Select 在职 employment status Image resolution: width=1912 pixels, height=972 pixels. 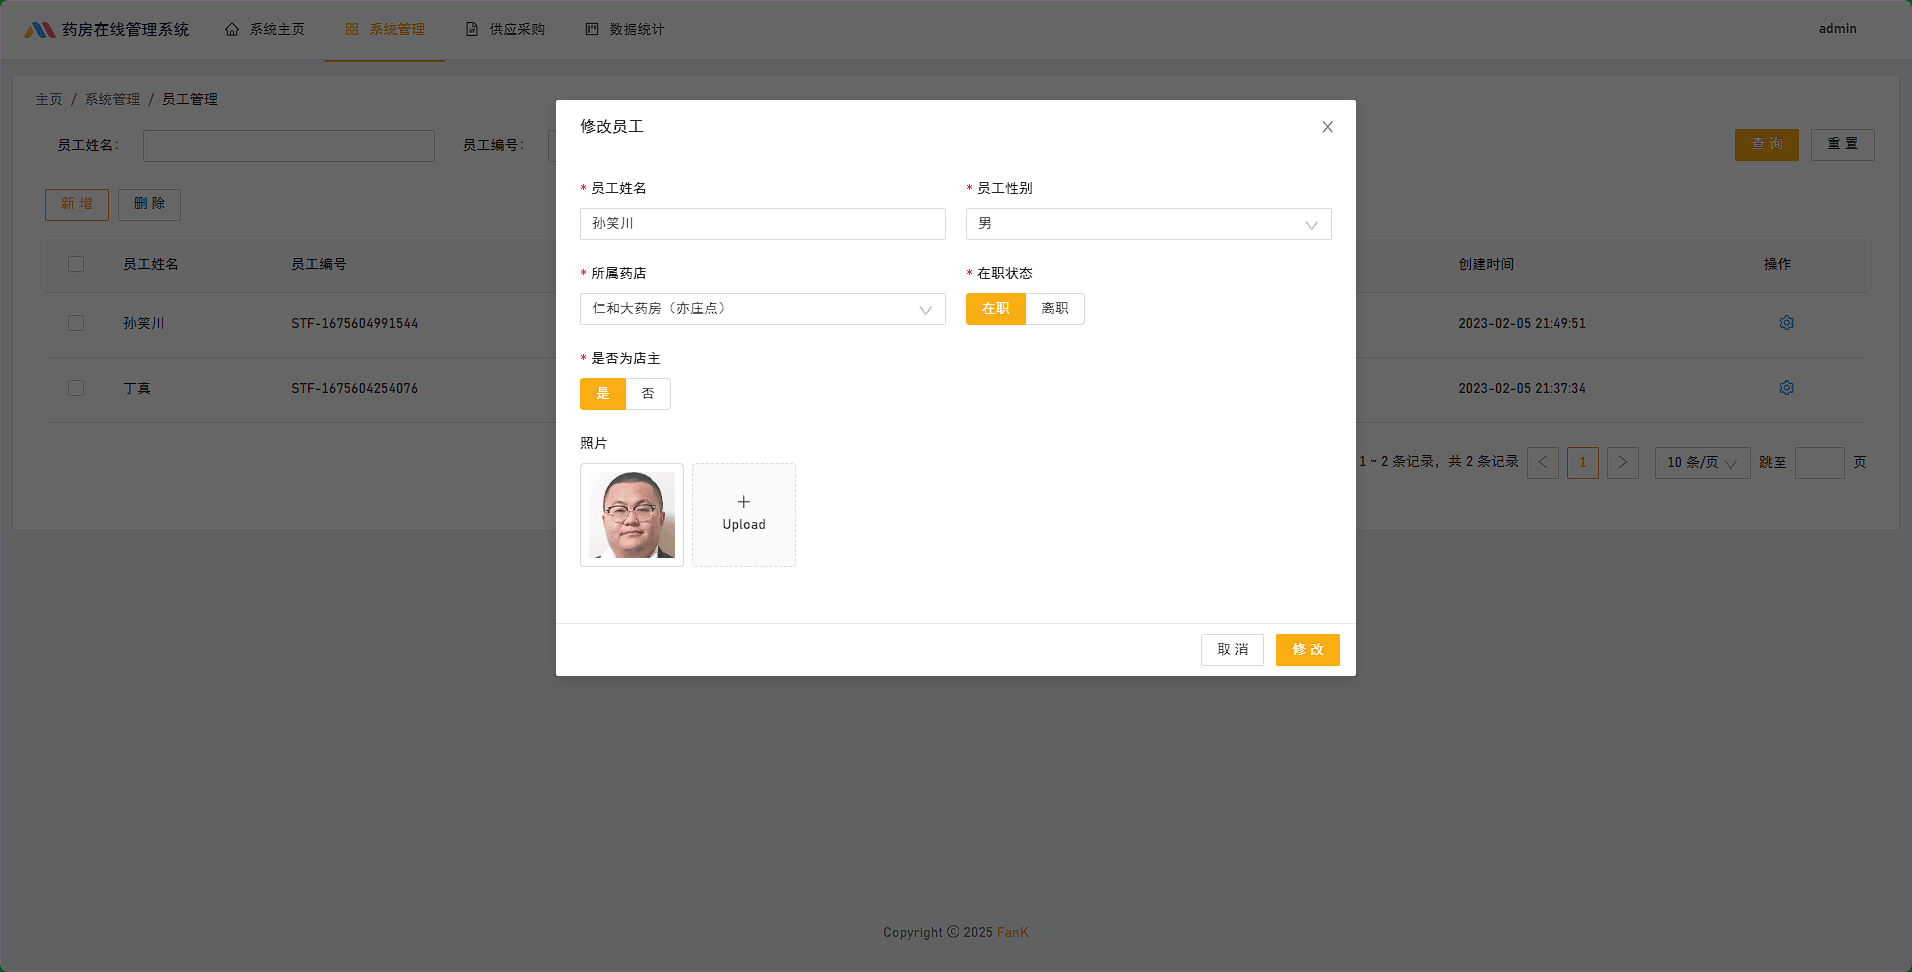996,309
